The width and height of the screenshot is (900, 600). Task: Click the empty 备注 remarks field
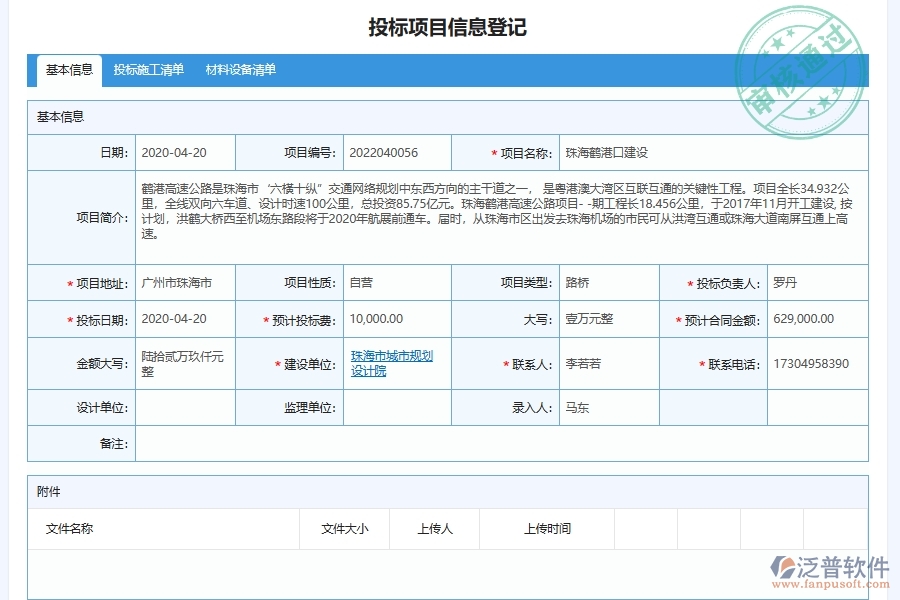[500, 445]
